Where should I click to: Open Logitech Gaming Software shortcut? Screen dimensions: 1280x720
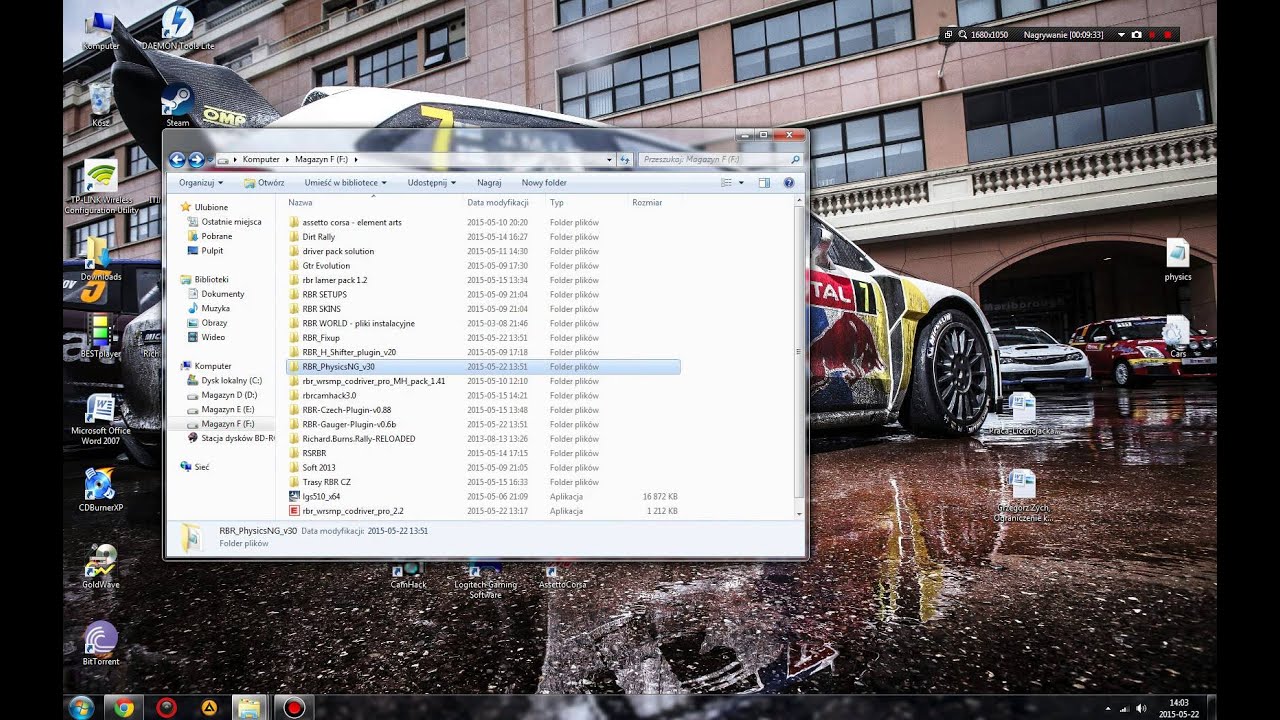tap(485, 580)
